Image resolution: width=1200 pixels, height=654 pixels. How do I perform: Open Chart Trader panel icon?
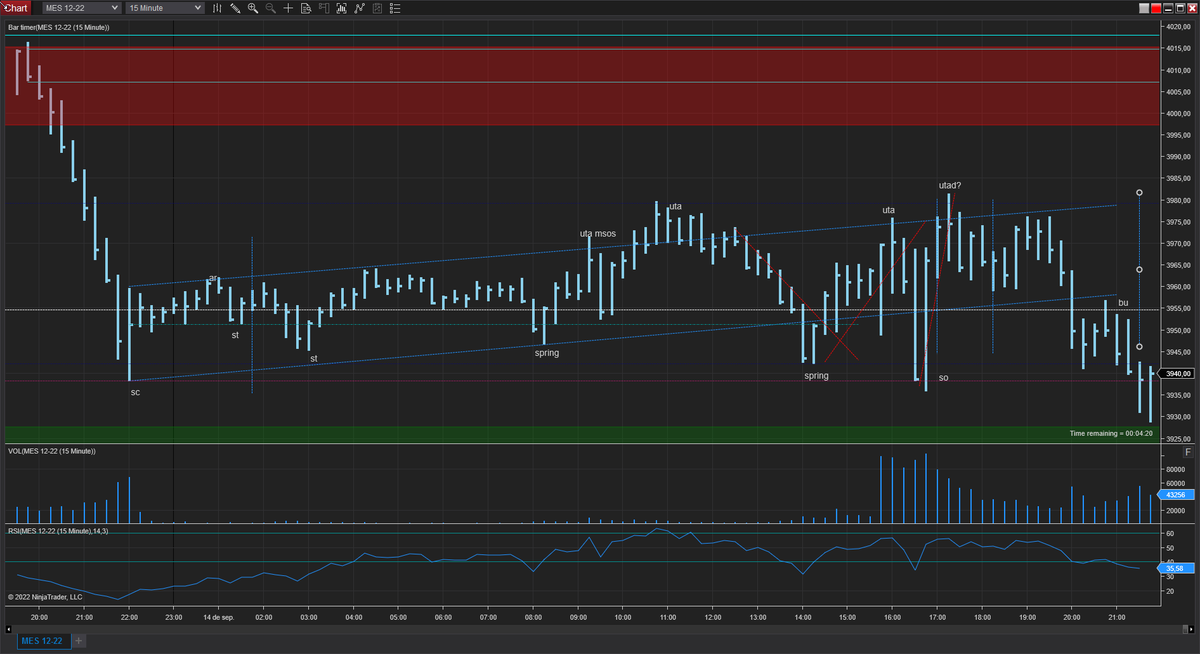click(x=324, y=8)
